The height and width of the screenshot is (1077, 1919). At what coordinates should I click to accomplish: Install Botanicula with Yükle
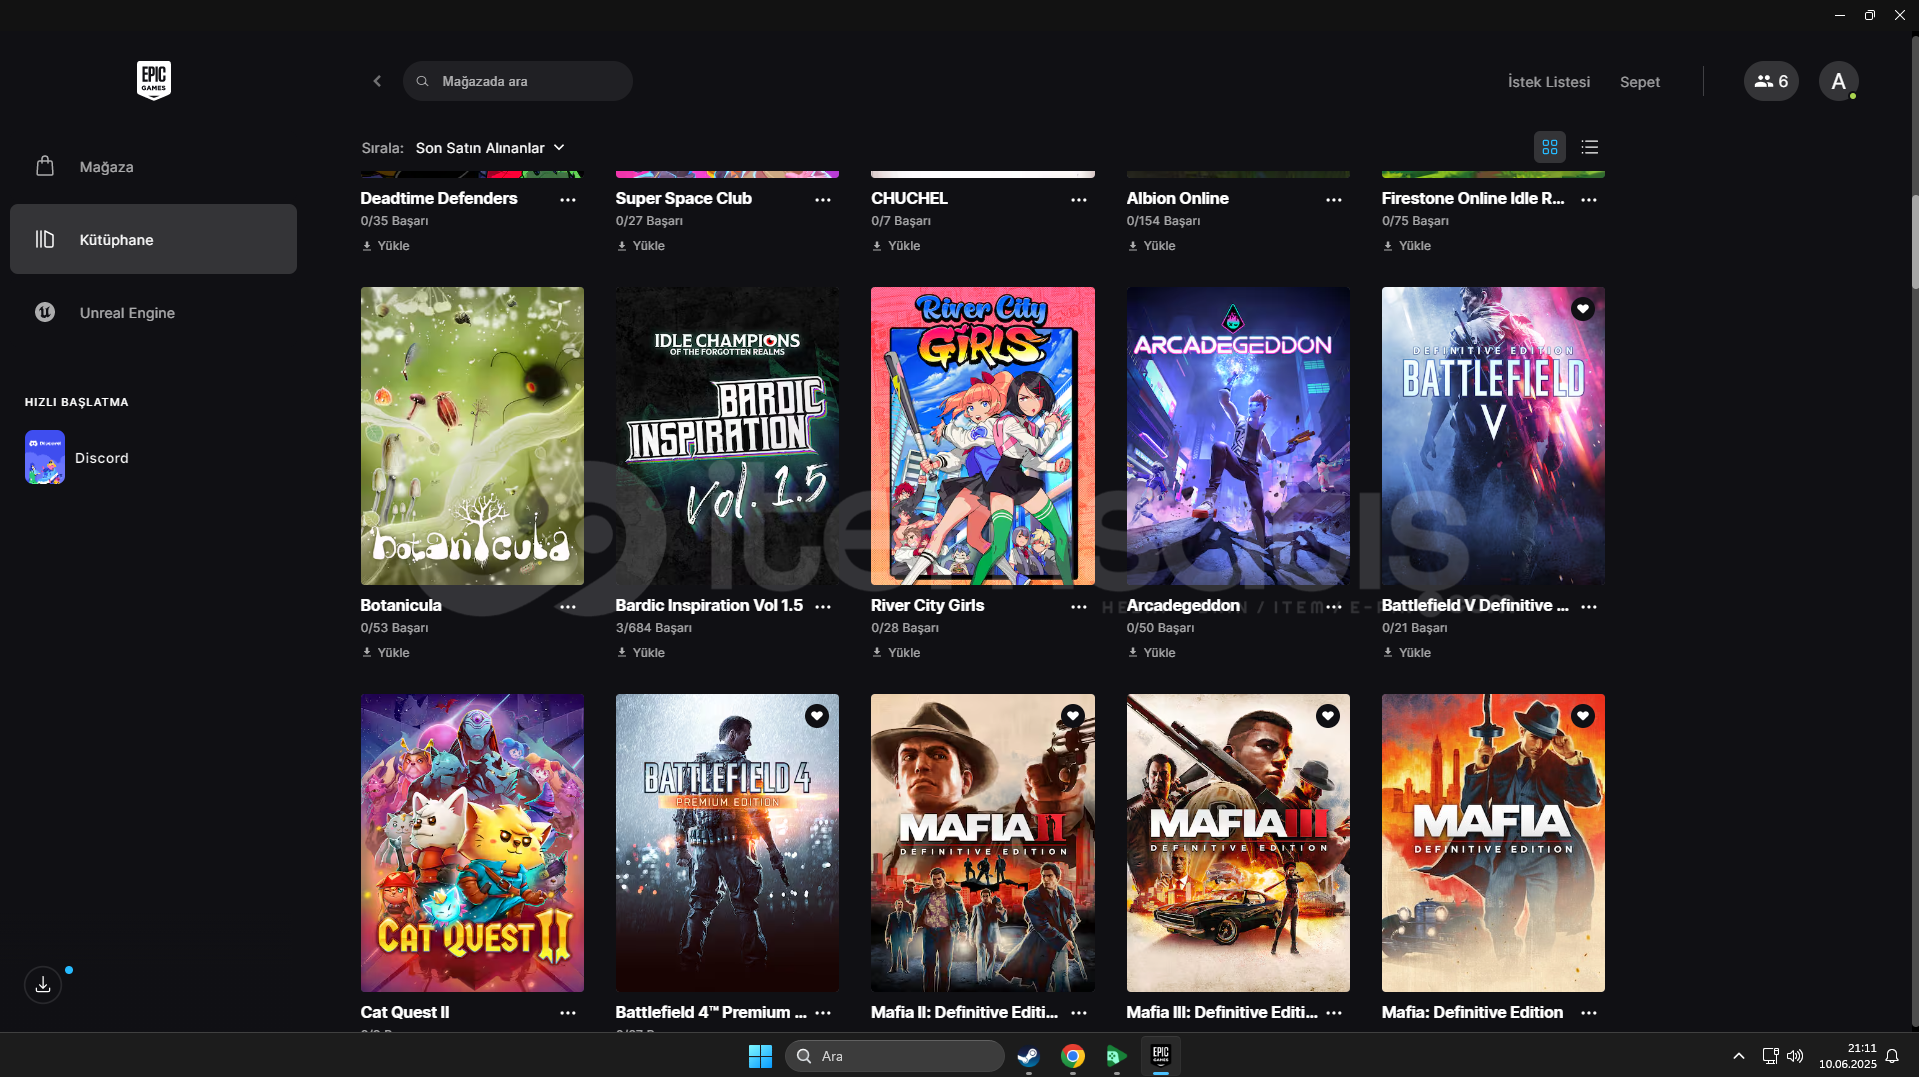[x=386, y=653]
